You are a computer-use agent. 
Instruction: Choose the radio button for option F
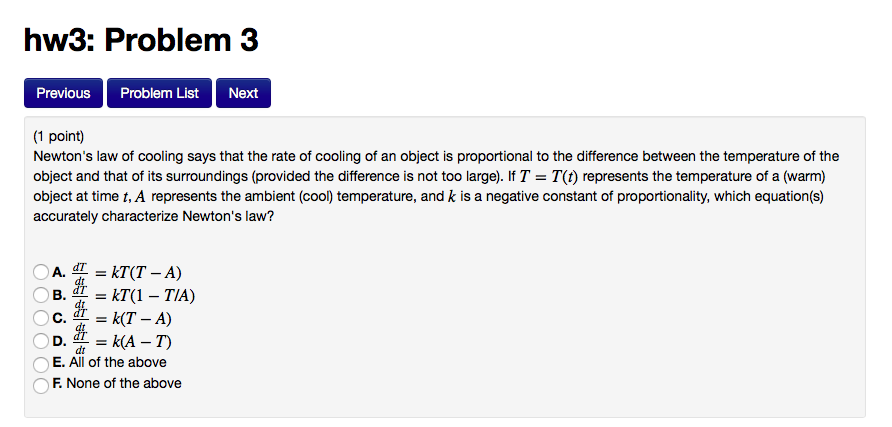click(40, 385)
